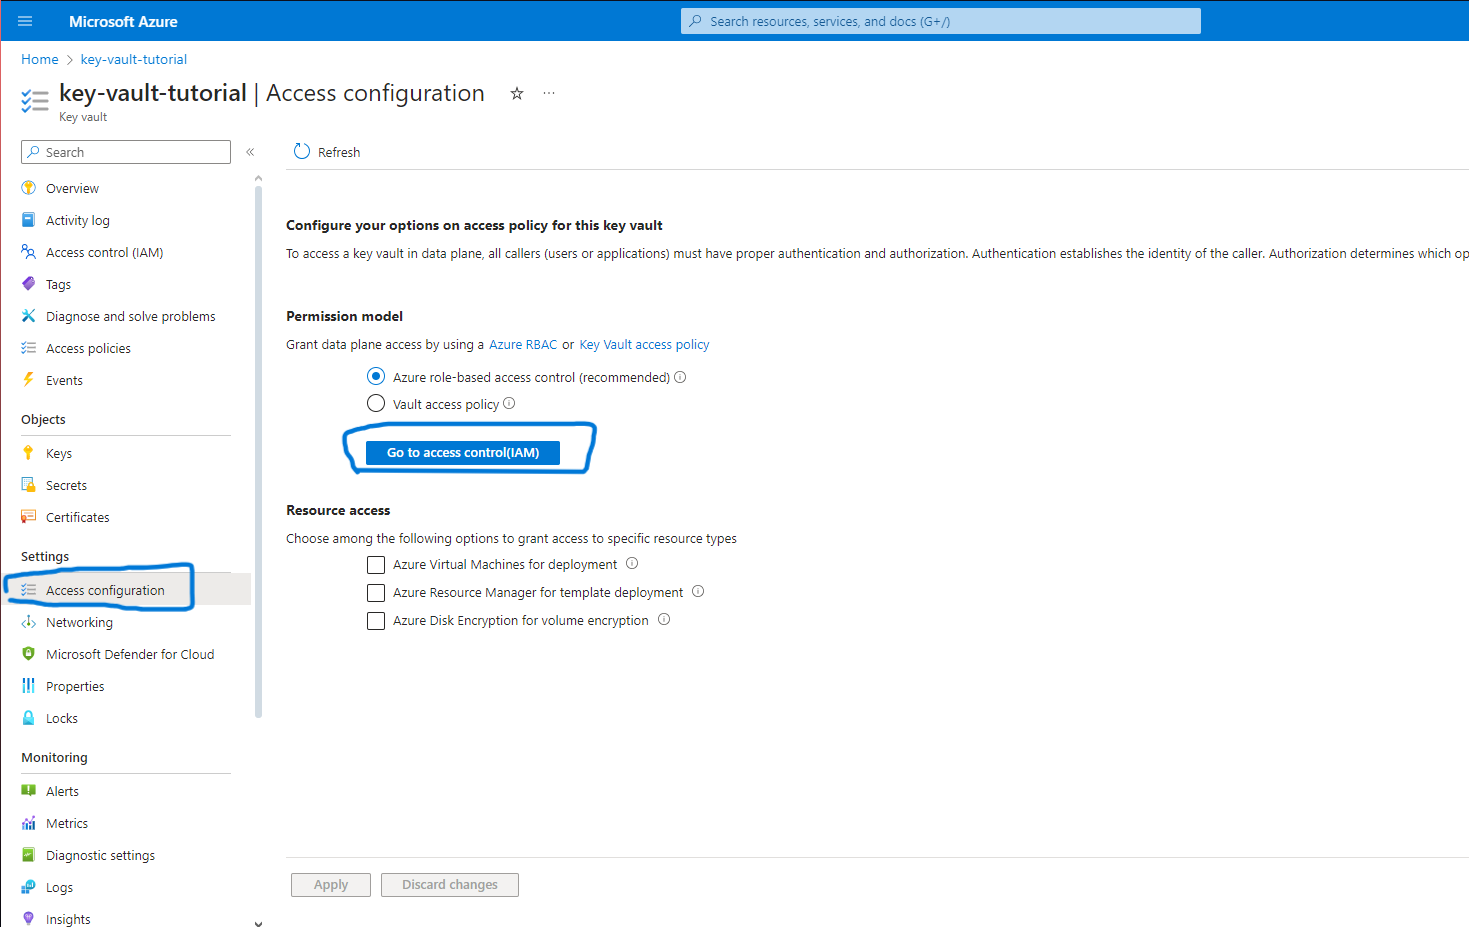1469x927 pixels.
Task: Select the Vault access policy radio button
Action: click(x=376, y=403)
